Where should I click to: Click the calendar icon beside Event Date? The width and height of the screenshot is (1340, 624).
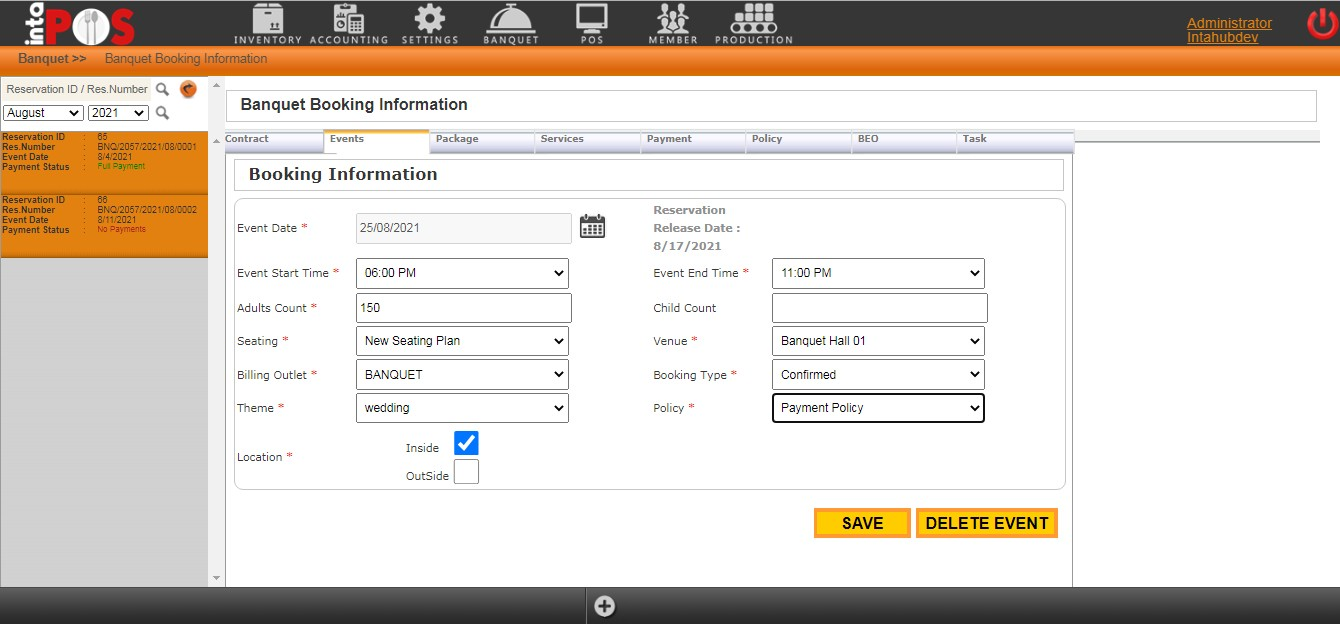point(593,226)
